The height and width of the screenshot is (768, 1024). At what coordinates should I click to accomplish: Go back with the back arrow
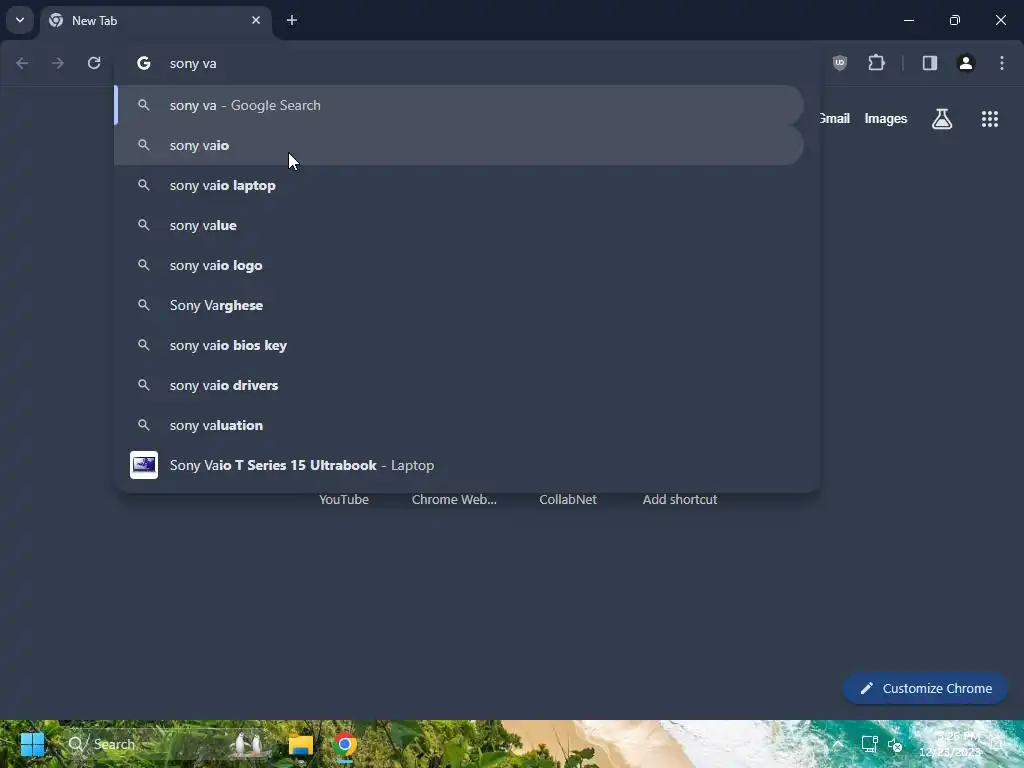click(x=22, y=63)
